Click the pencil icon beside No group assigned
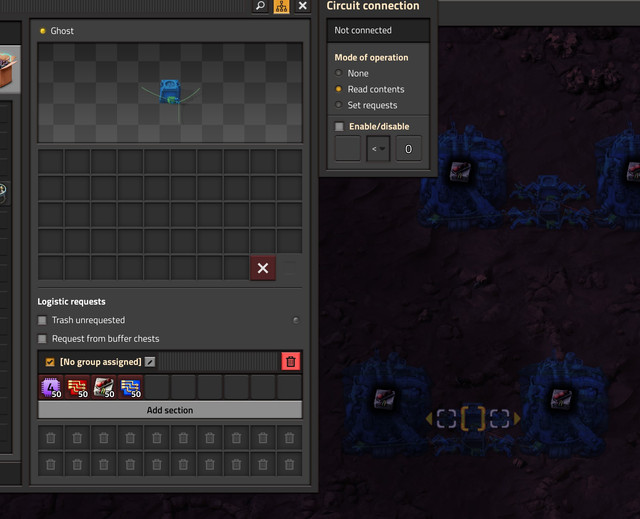Viewport: 640px width, 519px height. tap(150, 362)
